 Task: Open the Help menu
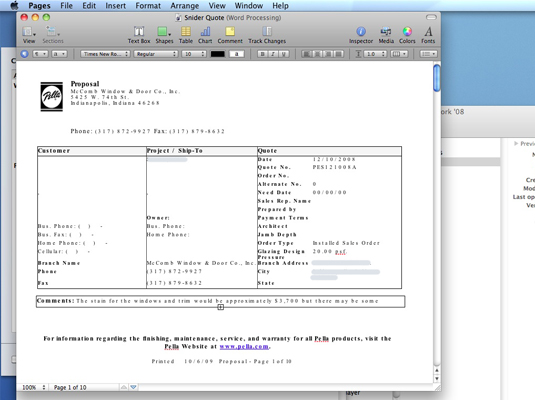pyautogui.click(x=280, y=5)
